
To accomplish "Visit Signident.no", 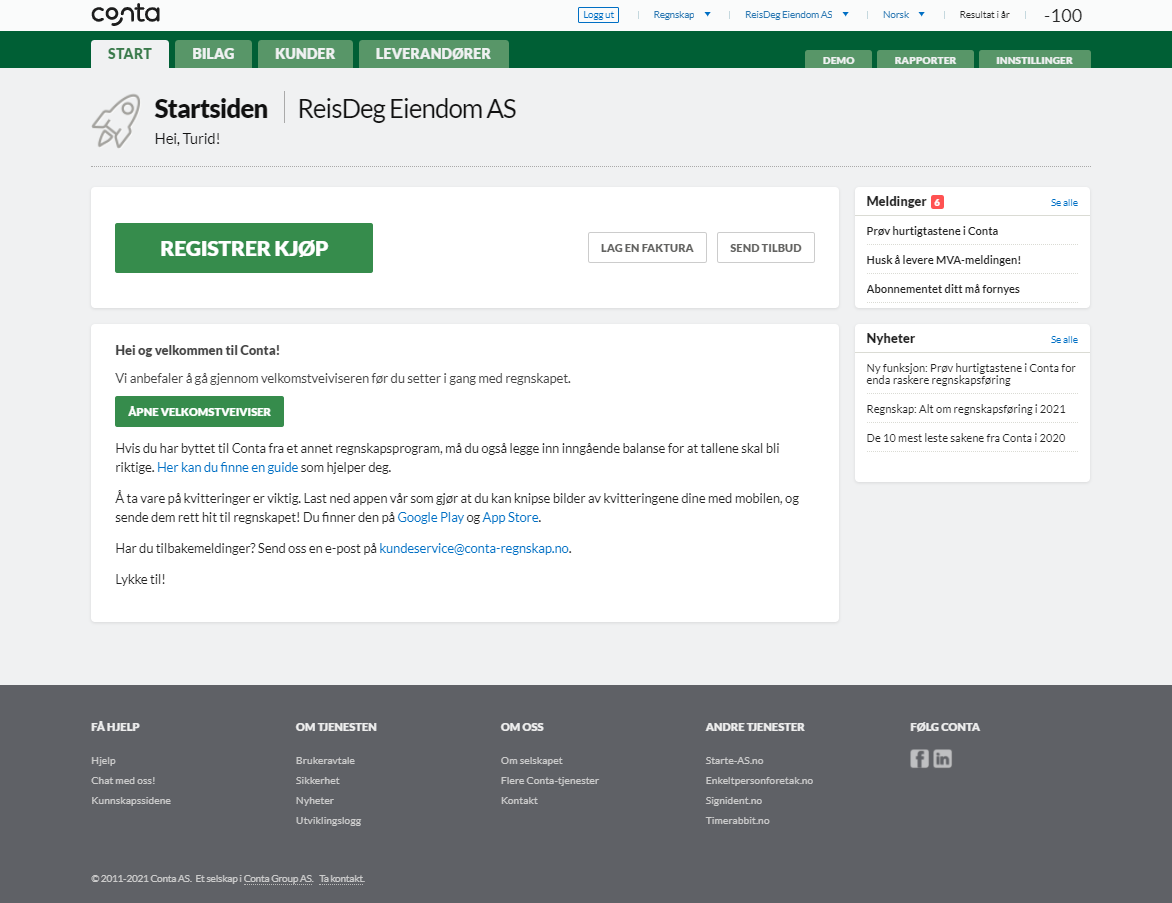I will (733, 801).
